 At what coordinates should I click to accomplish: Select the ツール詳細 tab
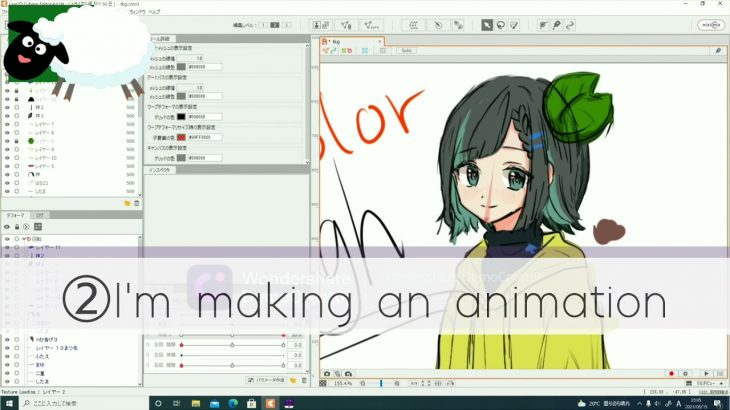(x=161, y=39)
